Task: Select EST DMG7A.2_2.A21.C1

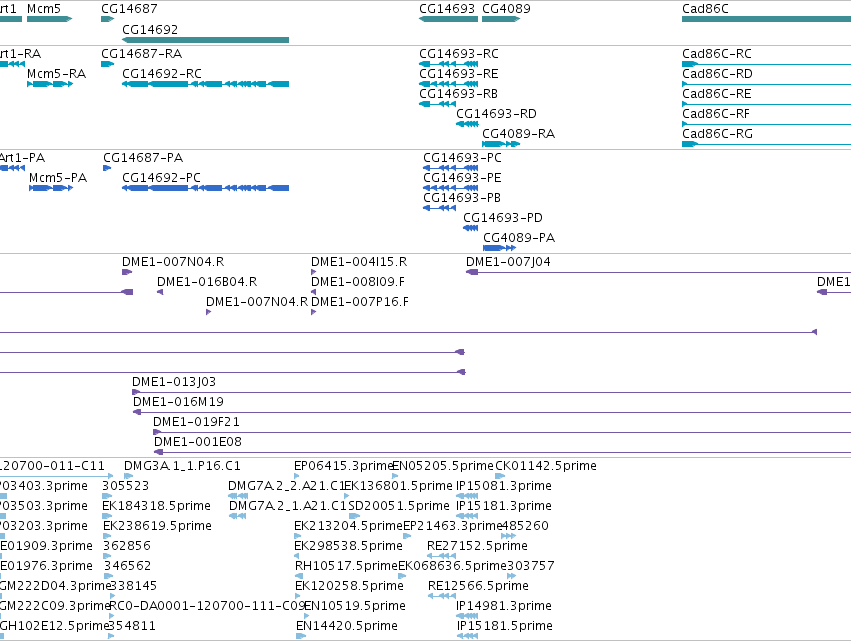Action: [238, 496]
